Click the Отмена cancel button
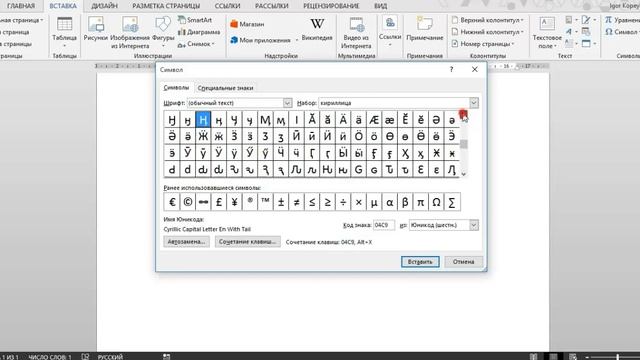Viewport: 640px width, 360px height. (463, 262)
